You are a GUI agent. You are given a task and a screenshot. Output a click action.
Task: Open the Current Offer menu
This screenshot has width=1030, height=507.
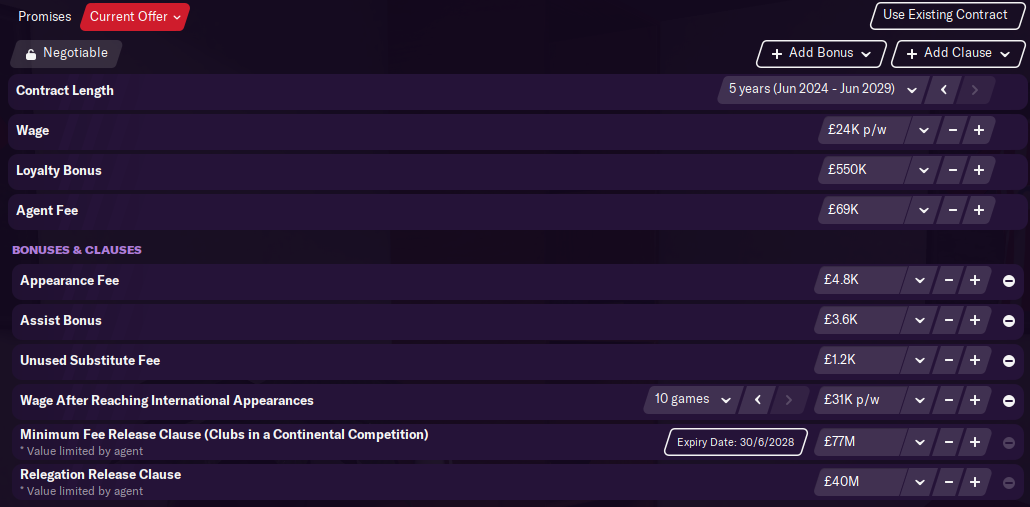(135, 17)
